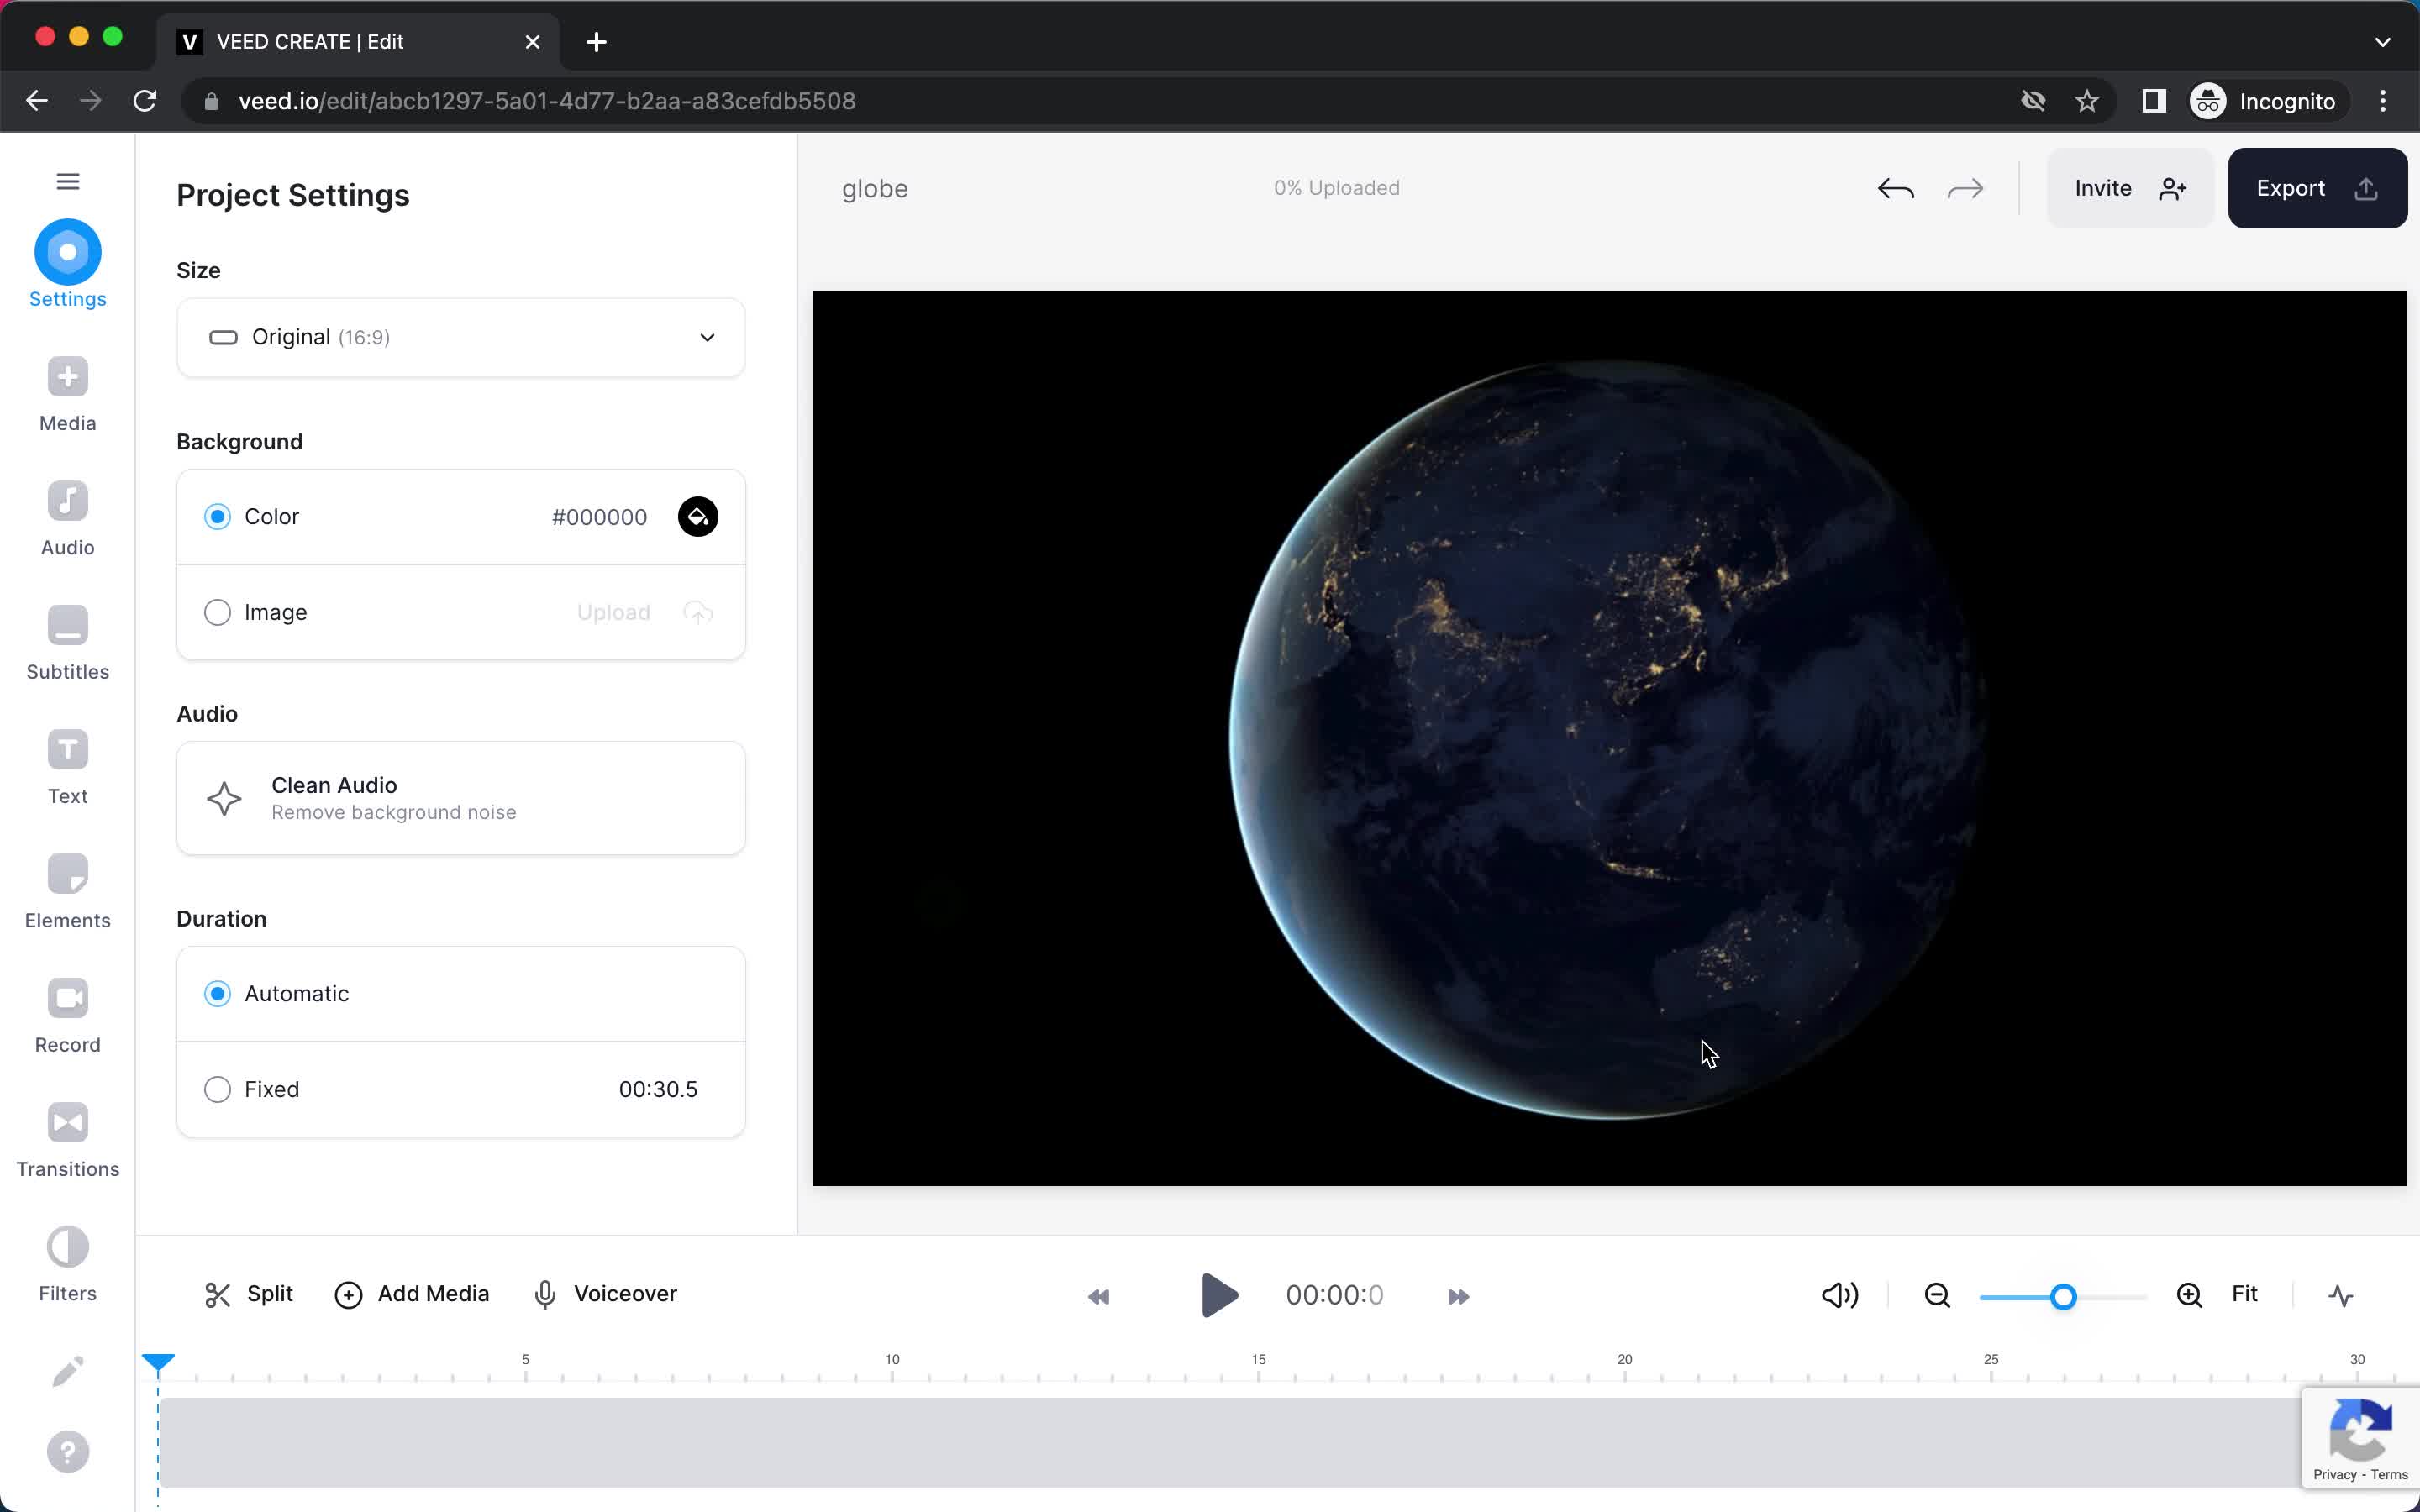This screenshot has width=2420, height=1512.
Task: Open the Elements sidebar tab
Action: [x=67, y=892]
